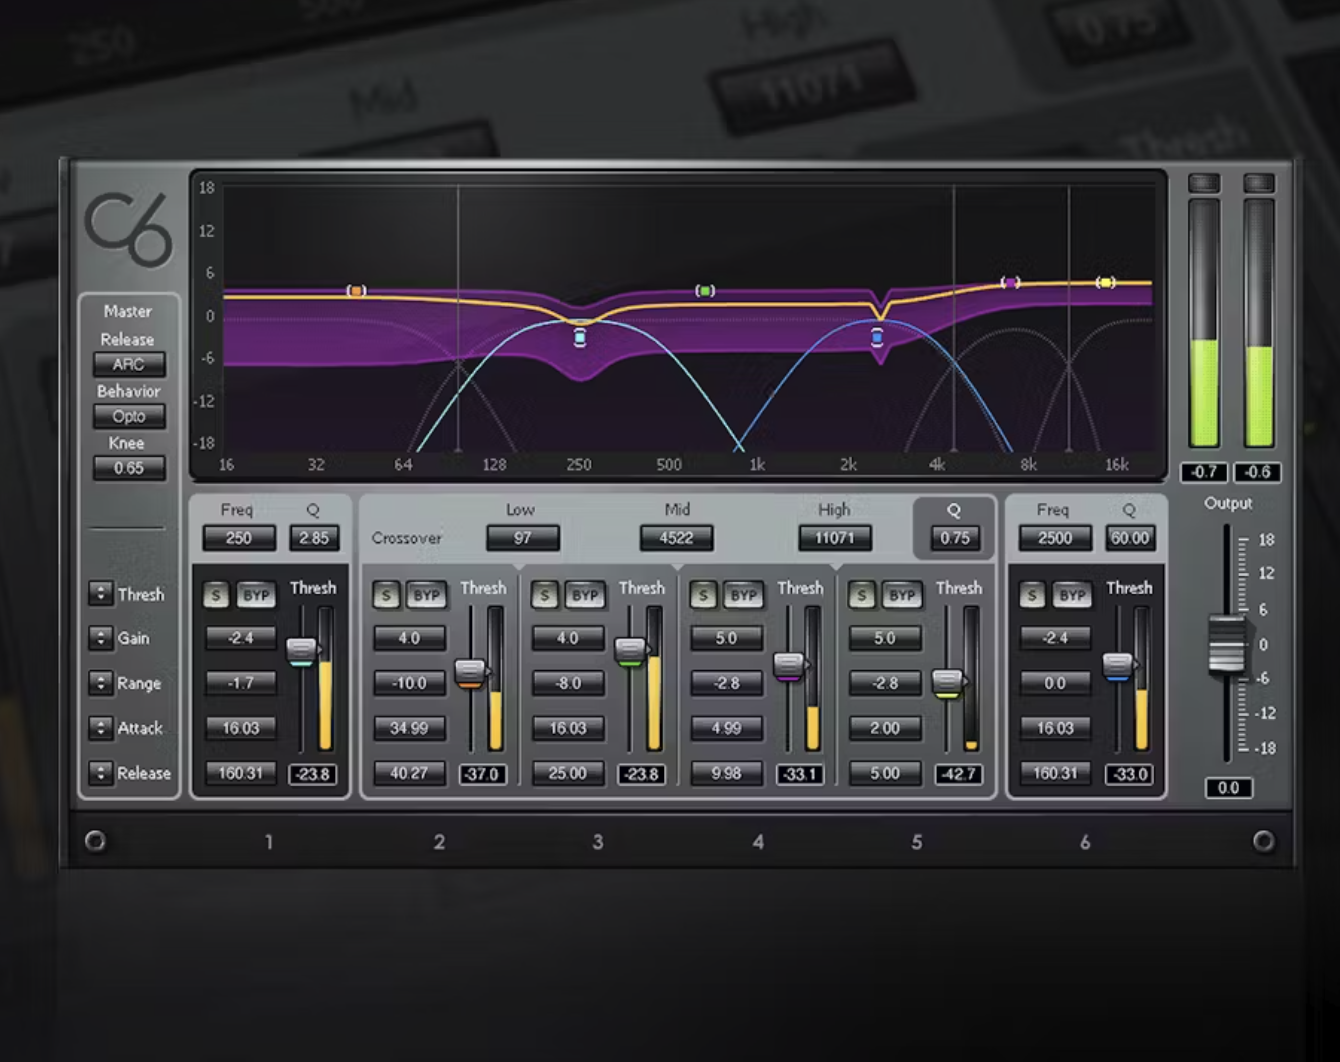Open the Thresh parameter stepper

coord(101,594)
